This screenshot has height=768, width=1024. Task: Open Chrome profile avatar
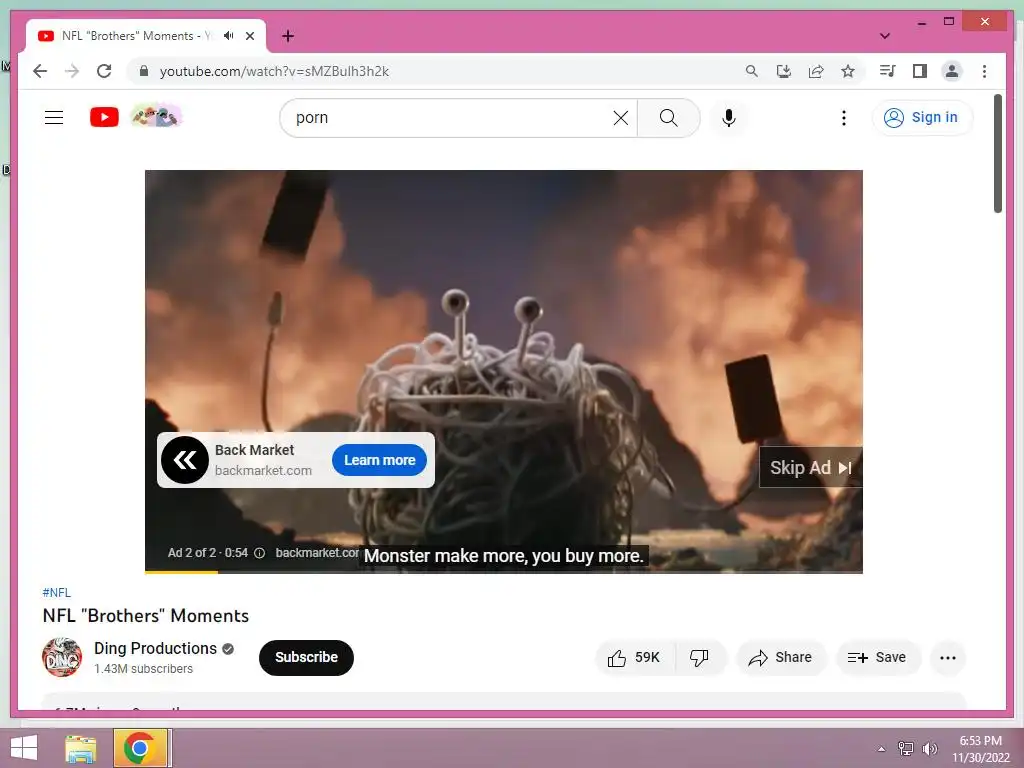(952, 71)
